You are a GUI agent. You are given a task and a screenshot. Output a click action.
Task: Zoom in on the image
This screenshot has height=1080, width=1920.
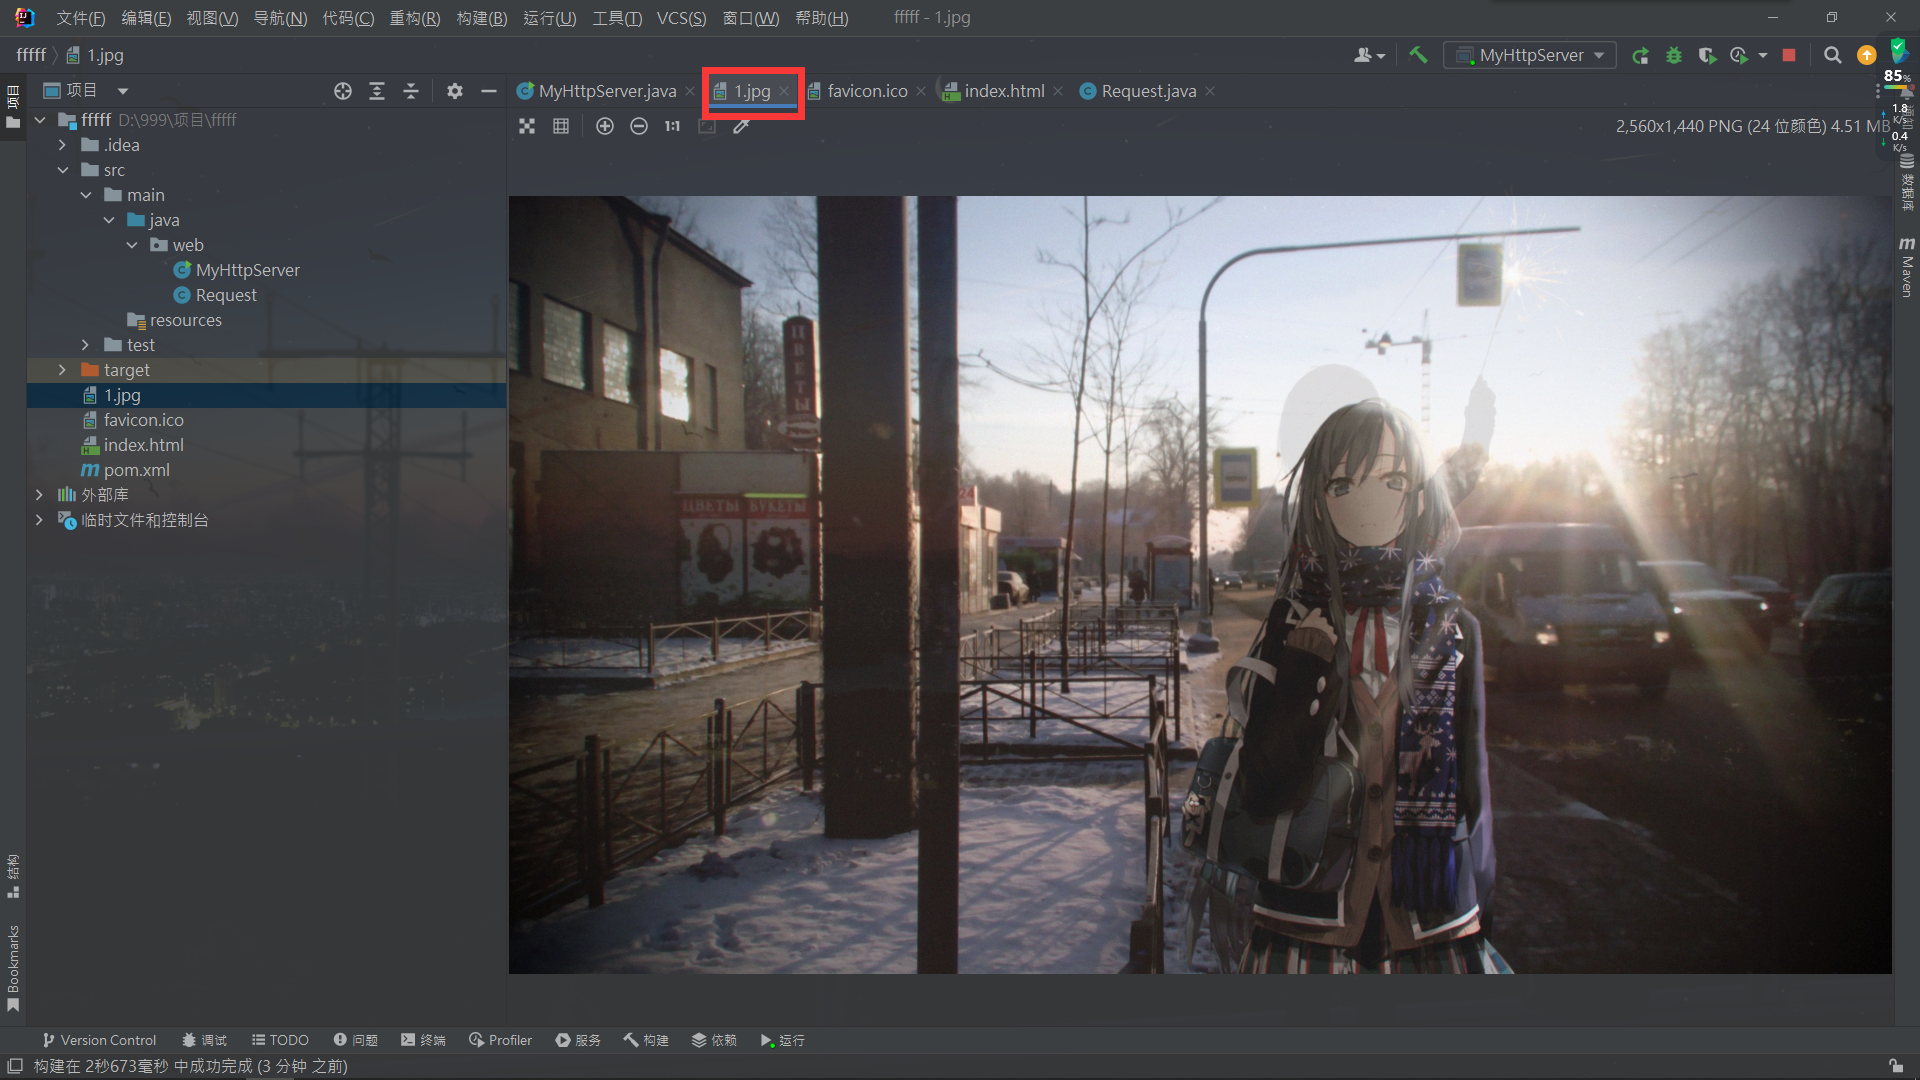[x=605, y=126]
